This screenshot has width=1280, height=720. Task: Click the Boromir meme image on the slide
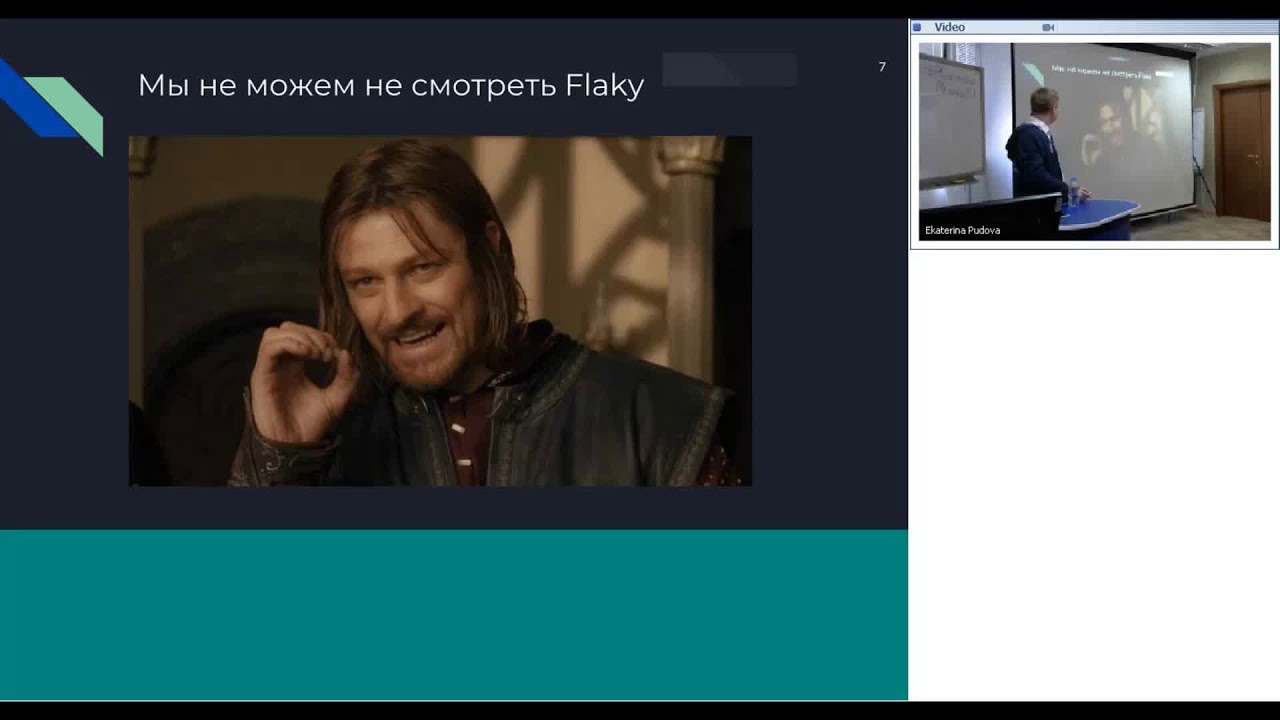pos(440,311)
